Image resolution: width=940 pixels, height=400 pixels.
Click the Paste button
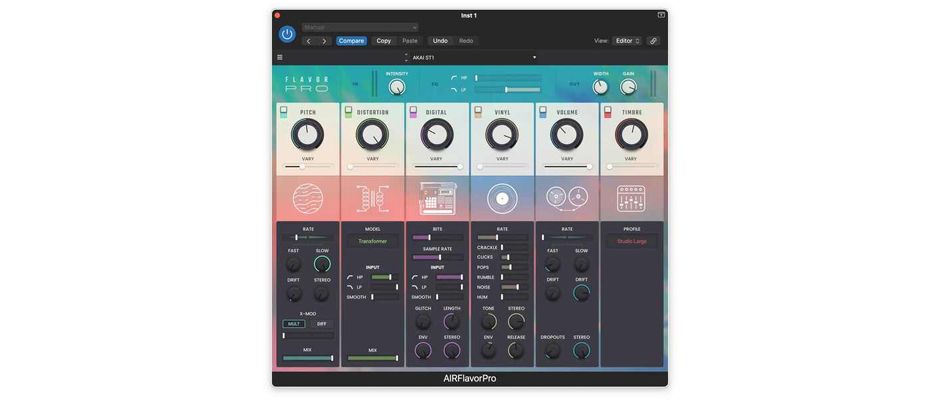click(x=410, y=41)
